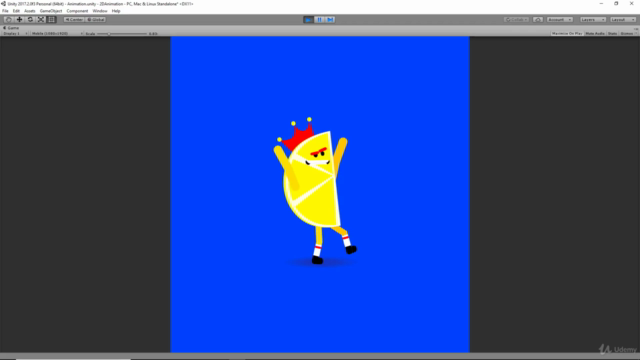This screenshot has width=640, height=360.
Task: Open the Collab dropdown
Action: [516, 20]
